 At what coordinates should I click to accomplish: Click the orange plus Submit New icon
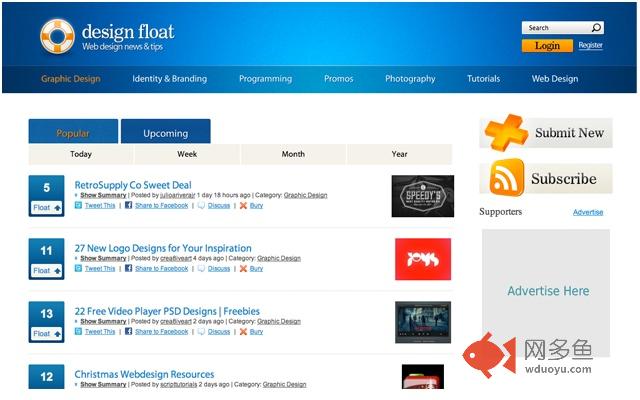(505, 133)
